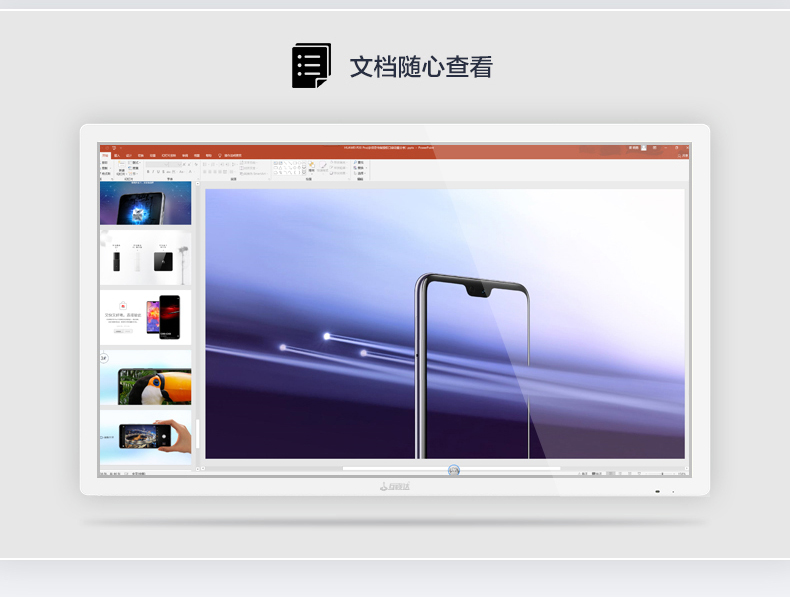Click the Share button at ribbon right
The height and width of the screenshot is (597, 790).
click(683, 156)
